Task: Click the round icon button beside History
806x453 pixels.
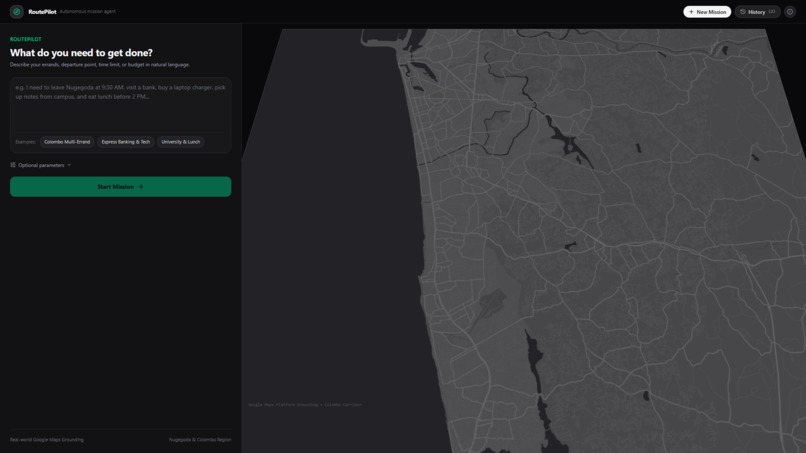Action: (x=790, y=12)
